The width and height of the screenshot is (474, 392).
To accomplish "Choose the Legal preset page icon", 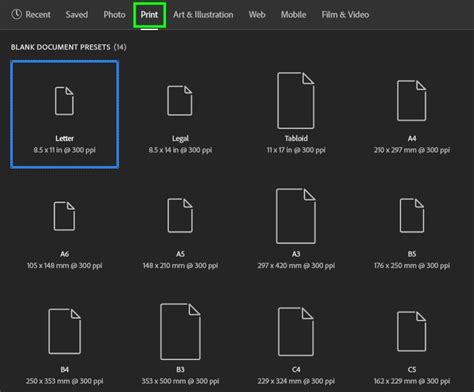I will coord(180,101).
